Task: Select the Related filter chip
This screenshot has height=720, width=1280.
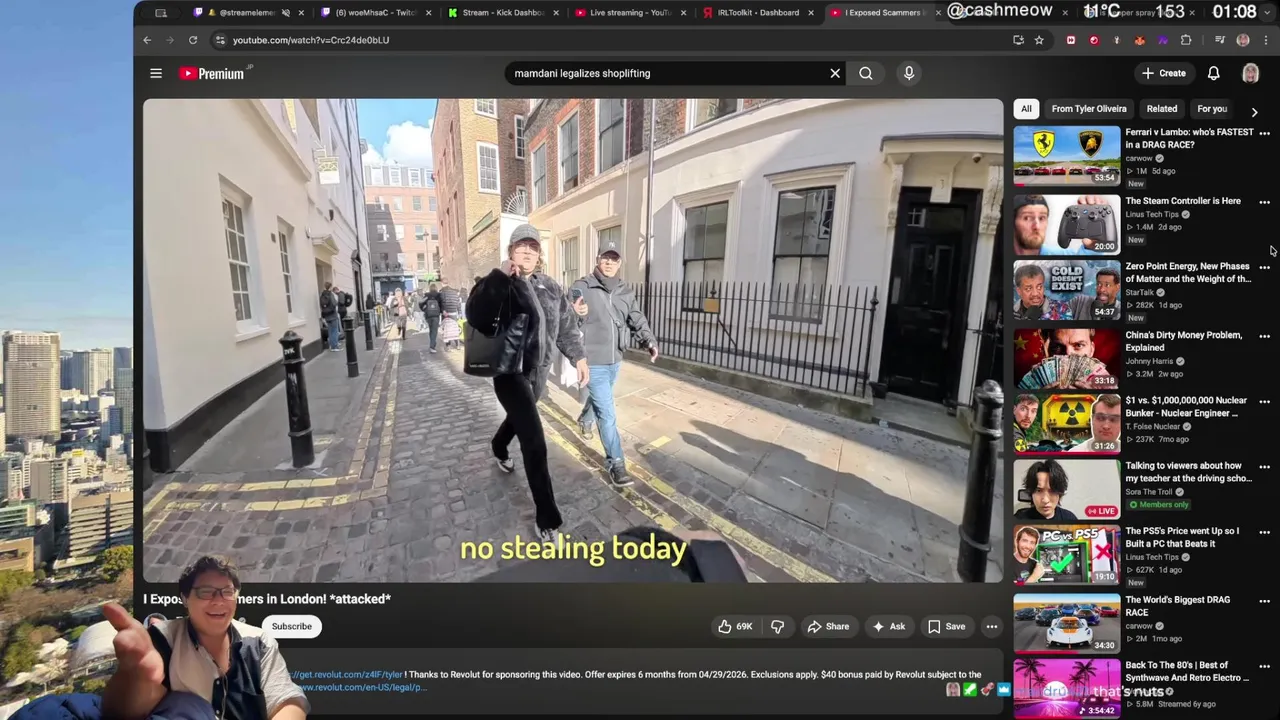Action: pos(1162,109)
